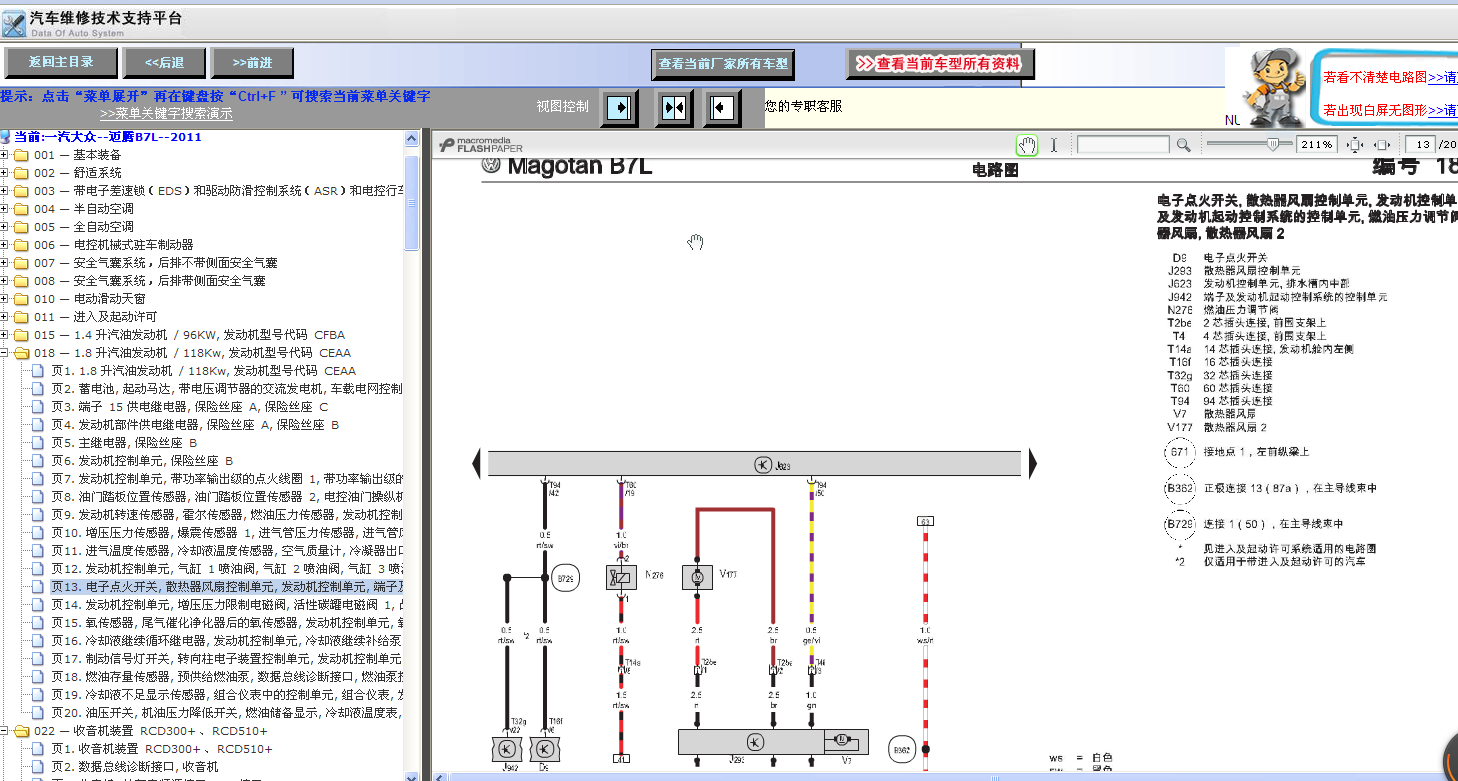Viewport: 1458px width, 781px height.
Task: Click the folder icon for 001 基本装备
Action: (x=21, y=155)
